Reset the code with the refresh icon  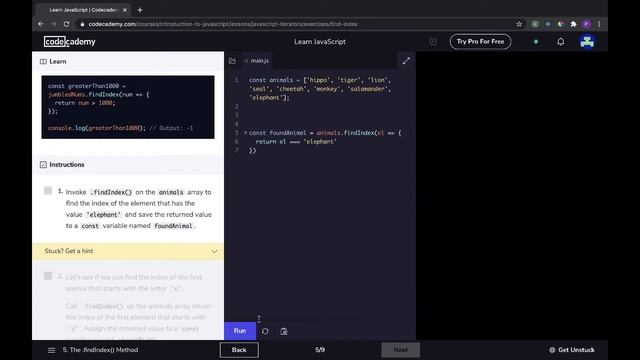point(265,331)
